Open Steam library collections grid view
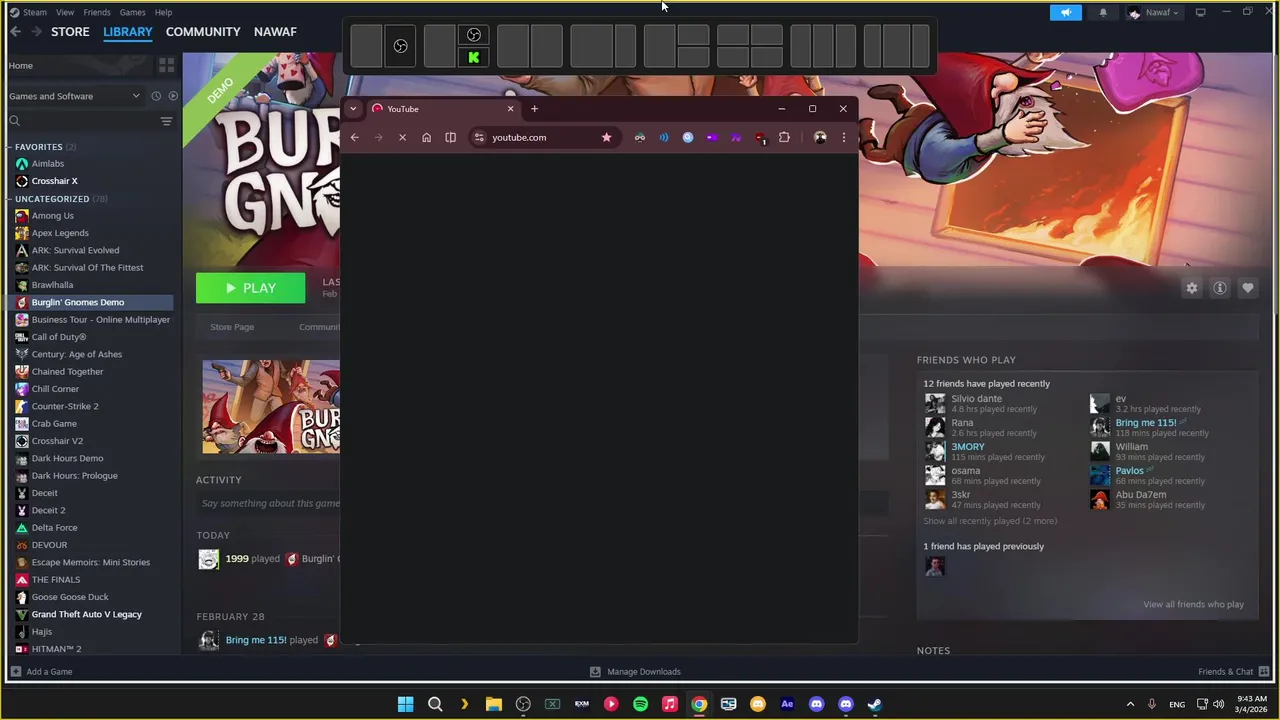 [166, 65]
